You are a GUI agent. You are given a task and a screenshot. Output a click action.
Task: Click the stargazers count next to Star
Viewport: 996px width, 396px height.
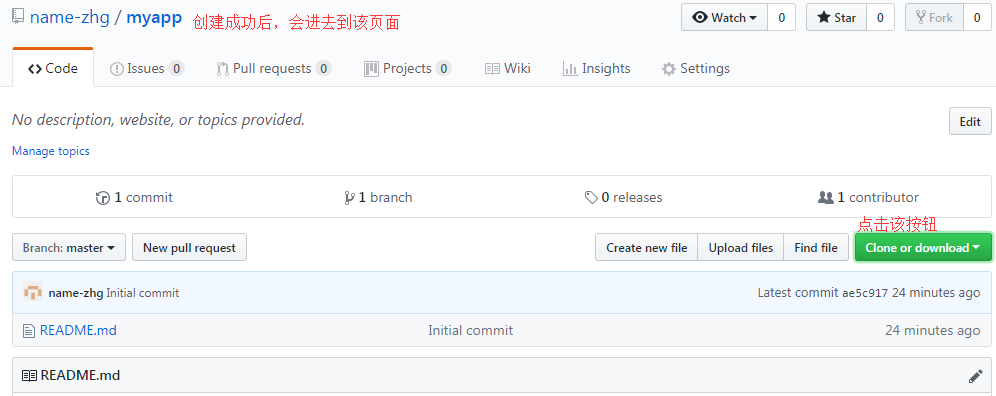click(880, 17)
